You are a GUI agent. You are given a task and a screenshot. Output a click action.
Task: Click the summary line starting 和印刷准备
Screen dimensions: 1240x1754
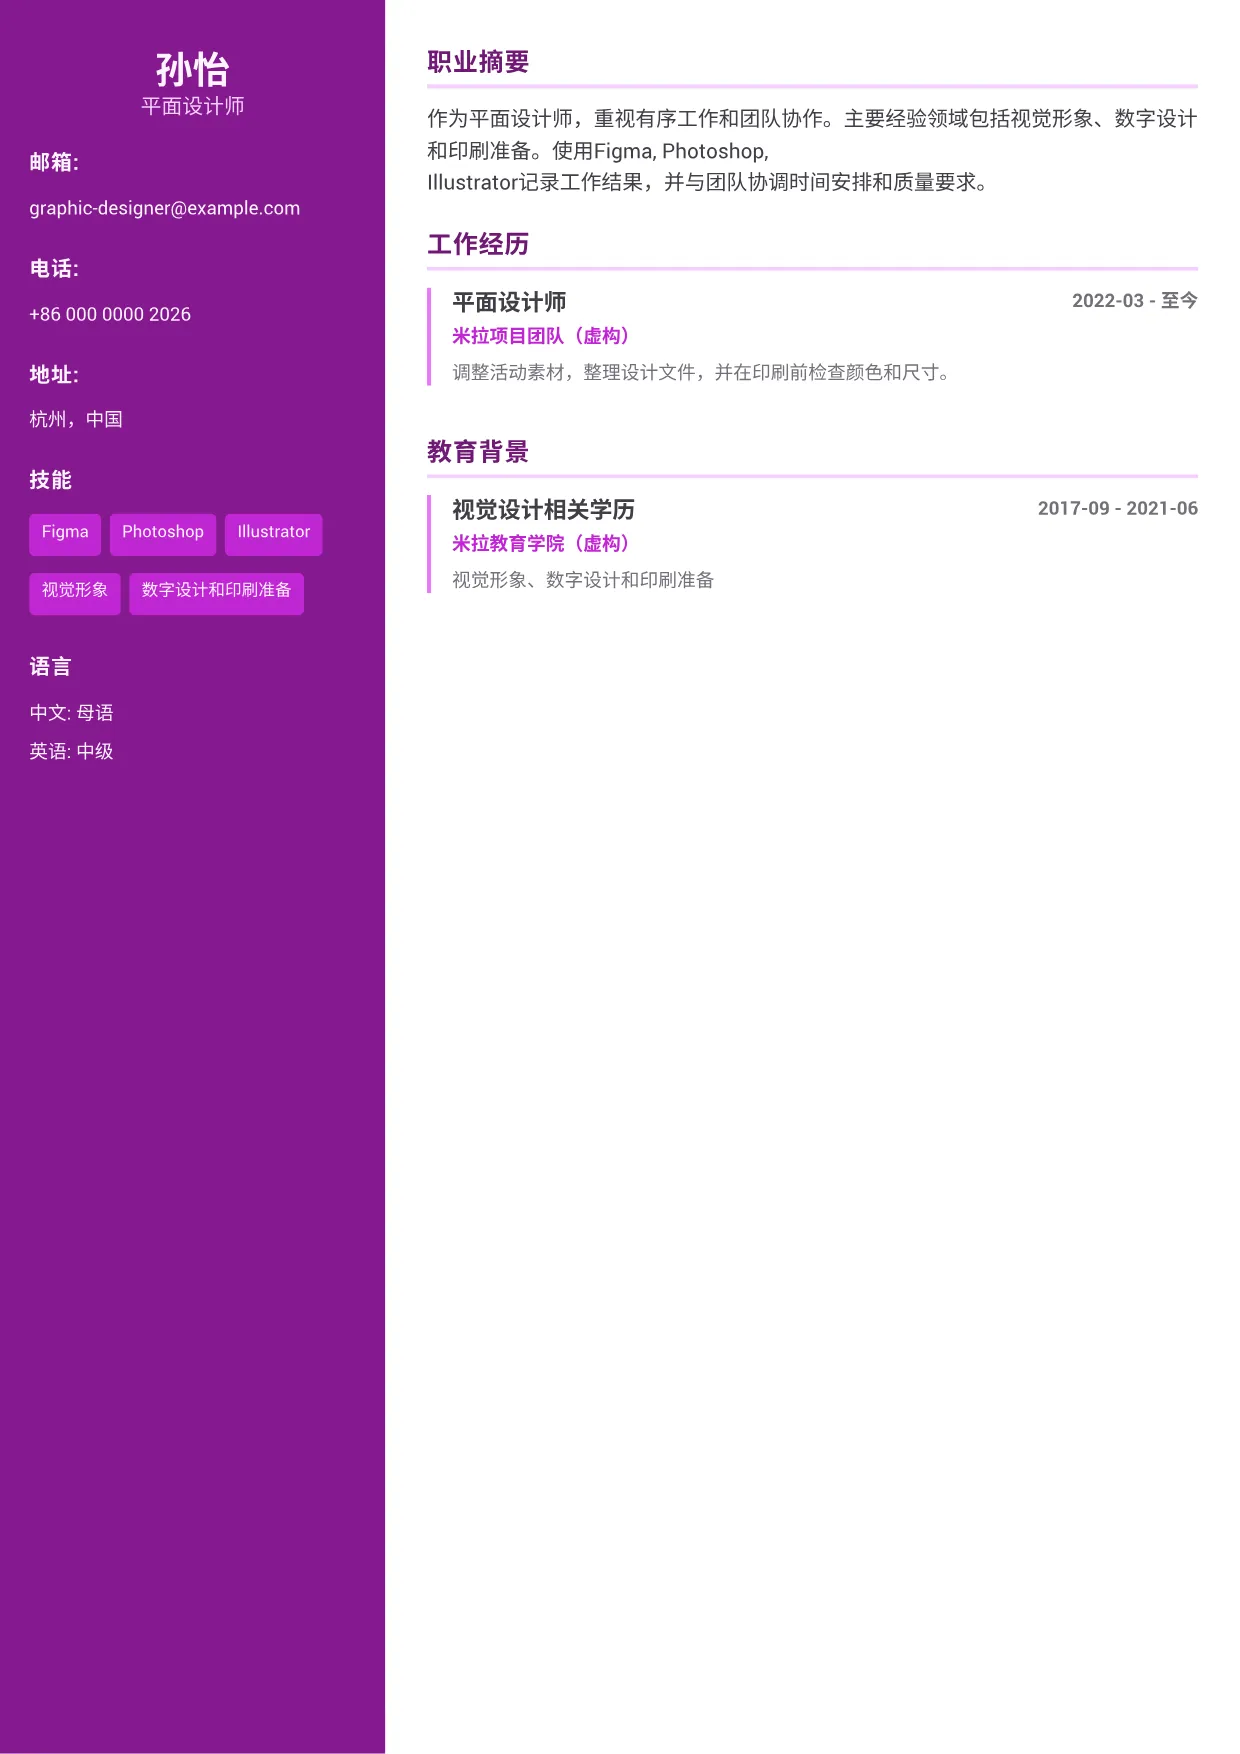pyautogui.click(x=598, y=151)
